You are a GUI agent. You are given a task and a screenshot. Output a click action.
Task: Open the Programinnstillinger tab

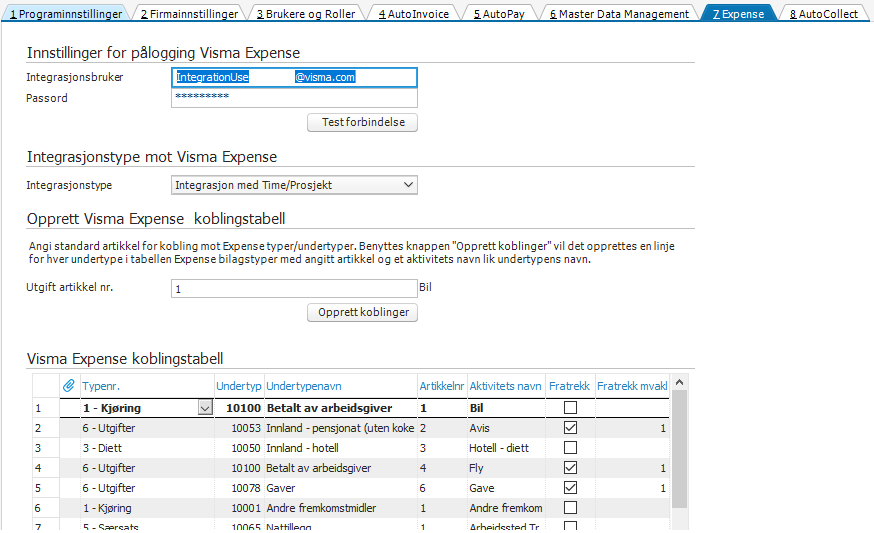[x=66, y=13]
